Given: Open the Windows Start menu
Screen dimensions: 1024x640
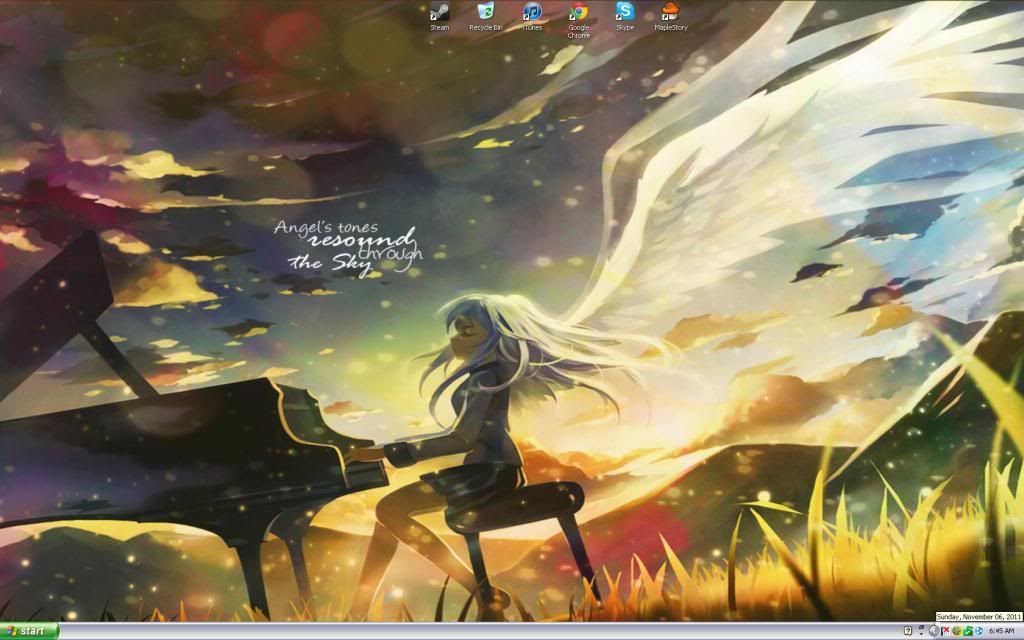Looking at the screenshot, I should point(30,631).
